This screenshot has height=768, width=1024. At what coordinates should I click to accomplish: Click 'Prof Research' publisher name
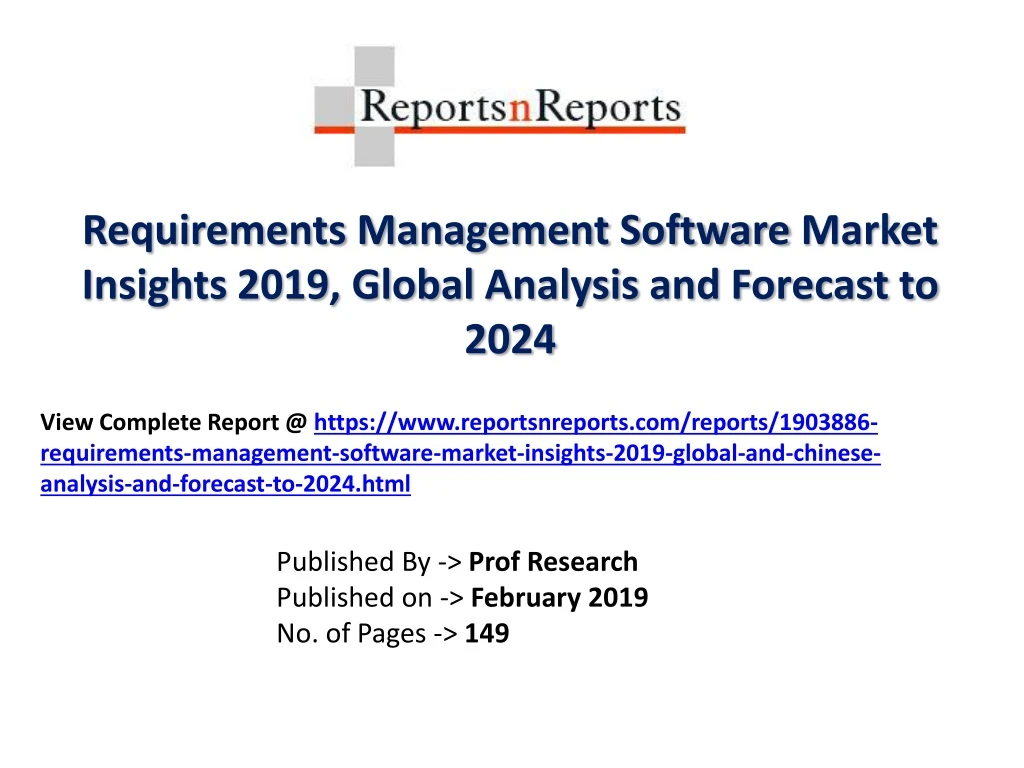pyautogui.click(x=553, y=562)
